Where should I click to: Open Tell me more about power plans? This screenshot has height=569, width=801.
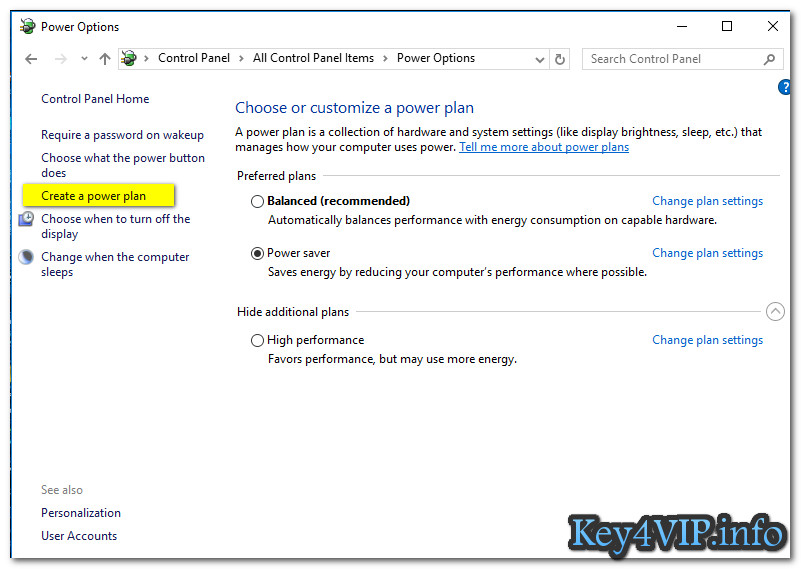coord(544,147)
